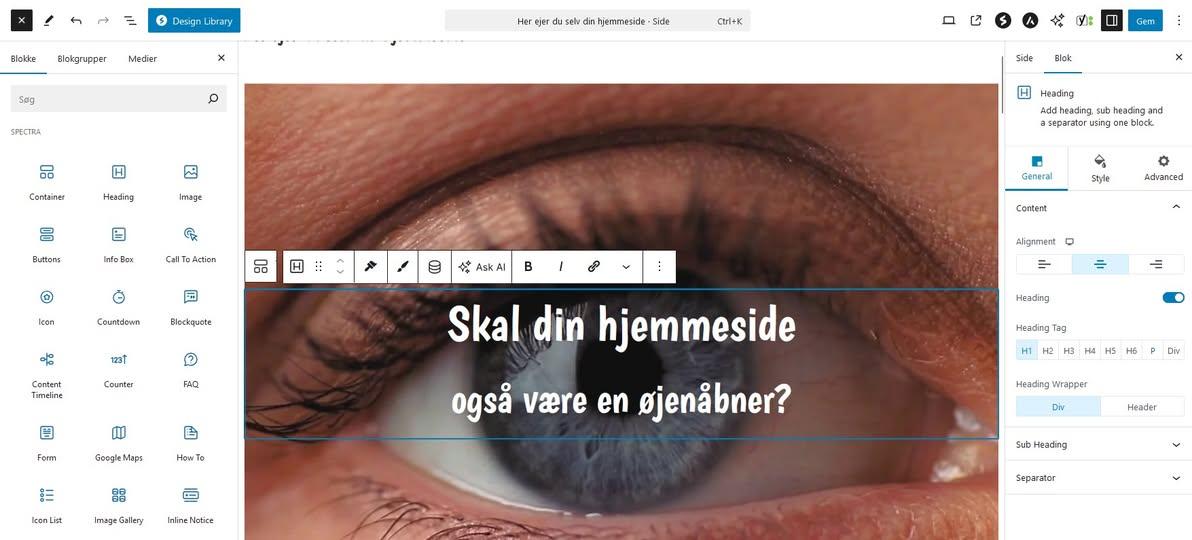
Task: Open copy styles pin icon in toolbar
Action: pos(371,266)
